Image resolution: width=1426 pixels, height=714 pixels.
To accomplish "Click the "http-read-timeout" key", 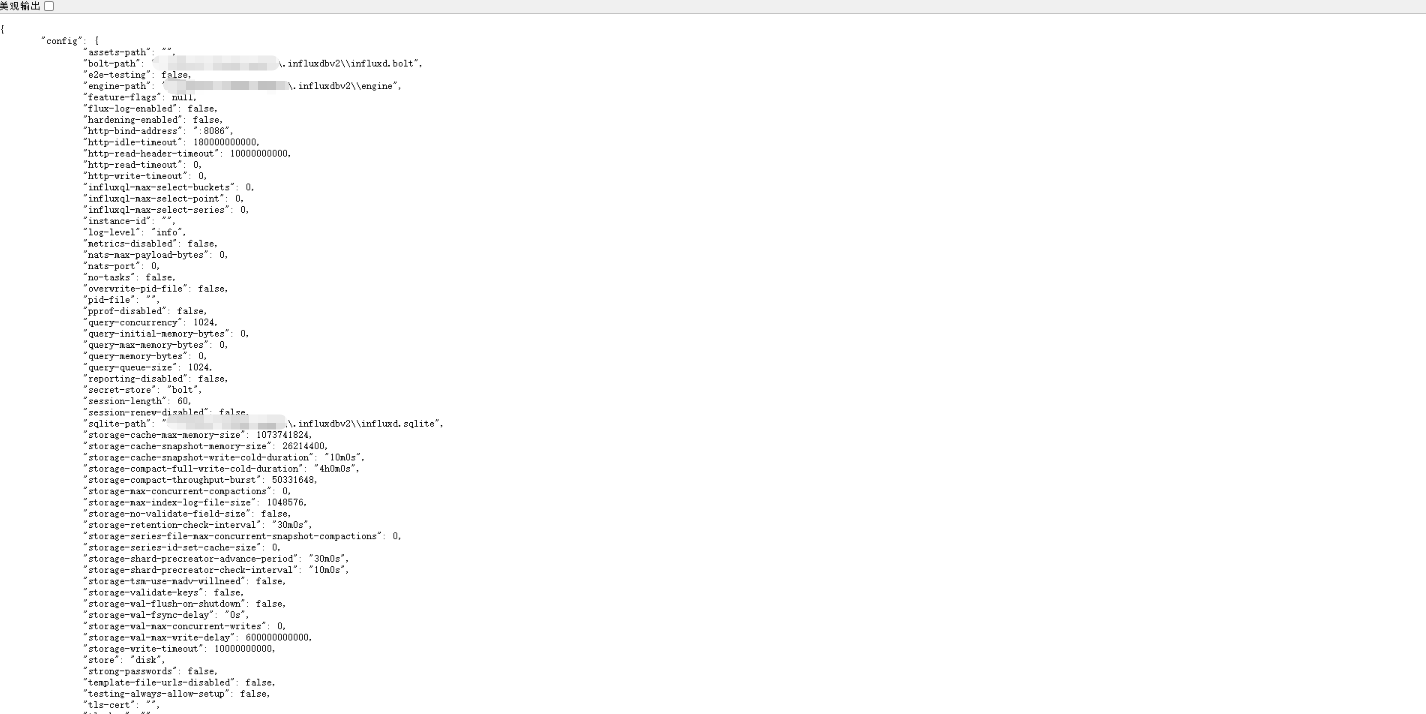I will pyautogui.click(x=134, y=164).
